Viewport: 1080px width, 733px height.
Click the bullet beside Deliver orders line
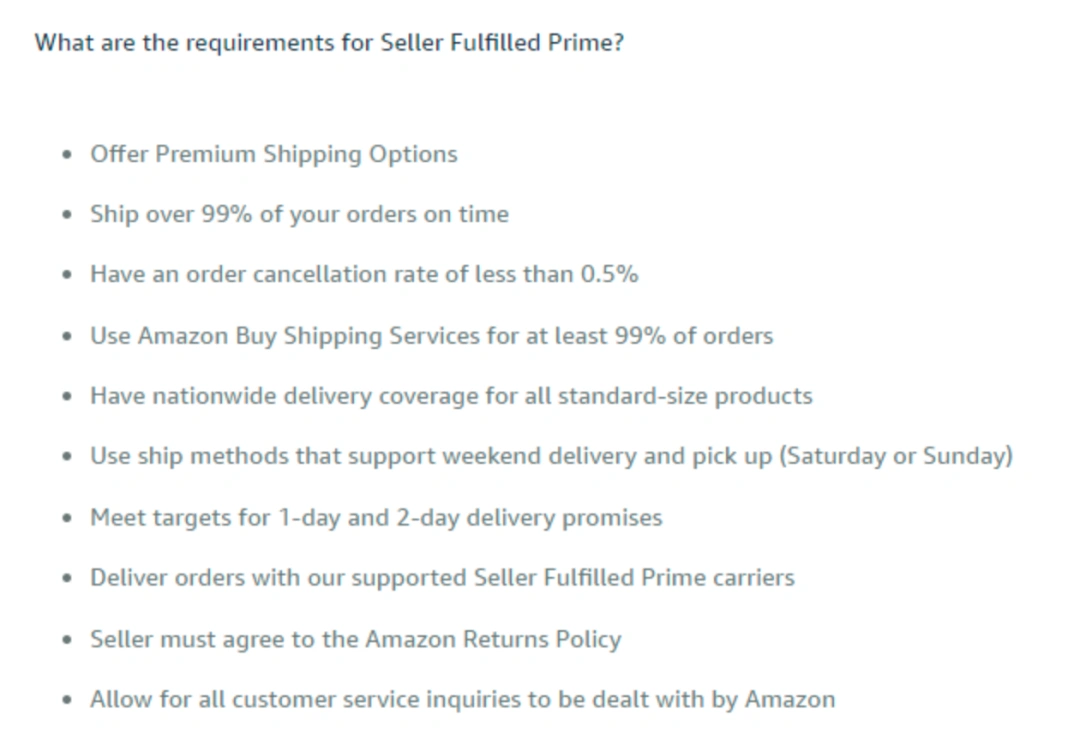pos(67,578)
